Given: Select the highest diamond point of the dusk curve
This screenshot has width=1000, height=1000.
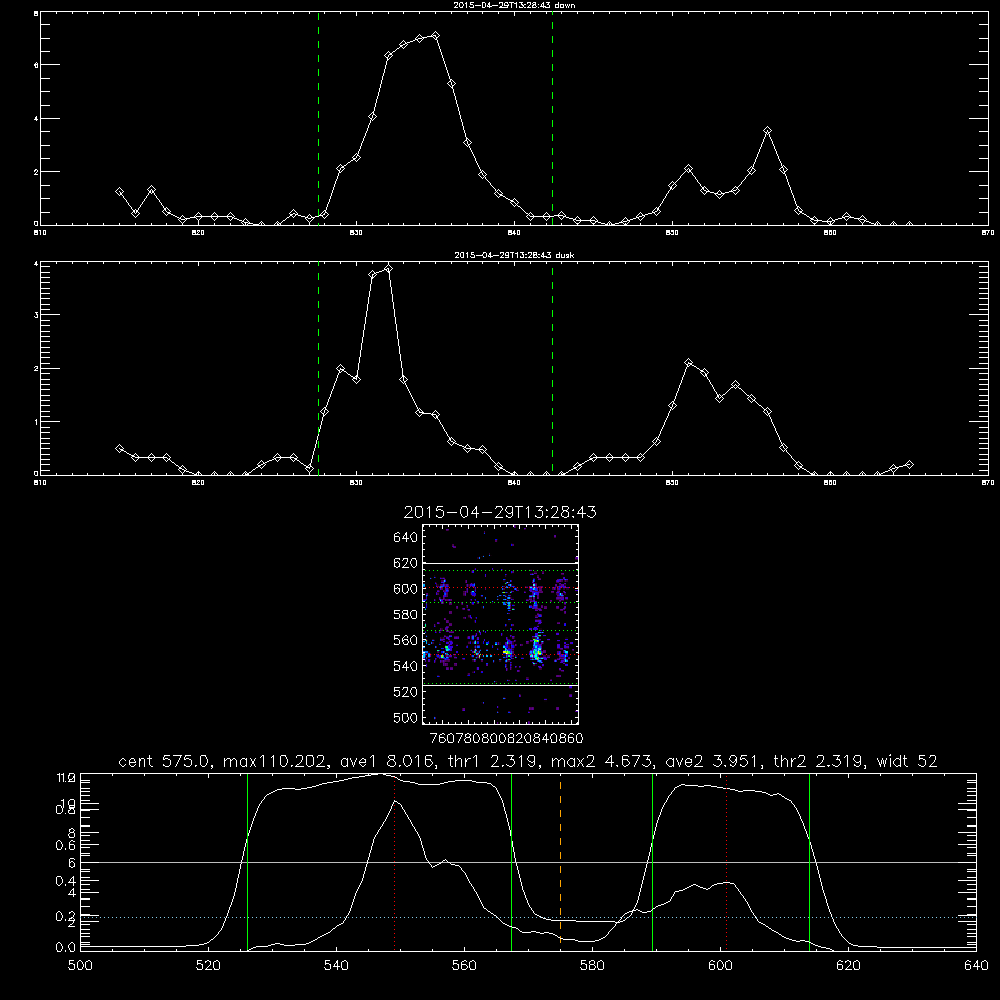Looking at the screenshot, I should (388, 268).
